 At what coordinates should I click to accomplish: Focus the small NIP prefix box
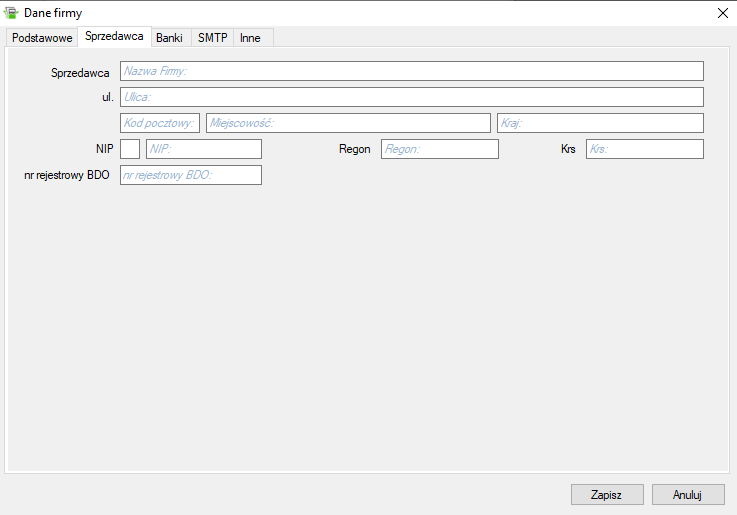(x=130, y=149)
